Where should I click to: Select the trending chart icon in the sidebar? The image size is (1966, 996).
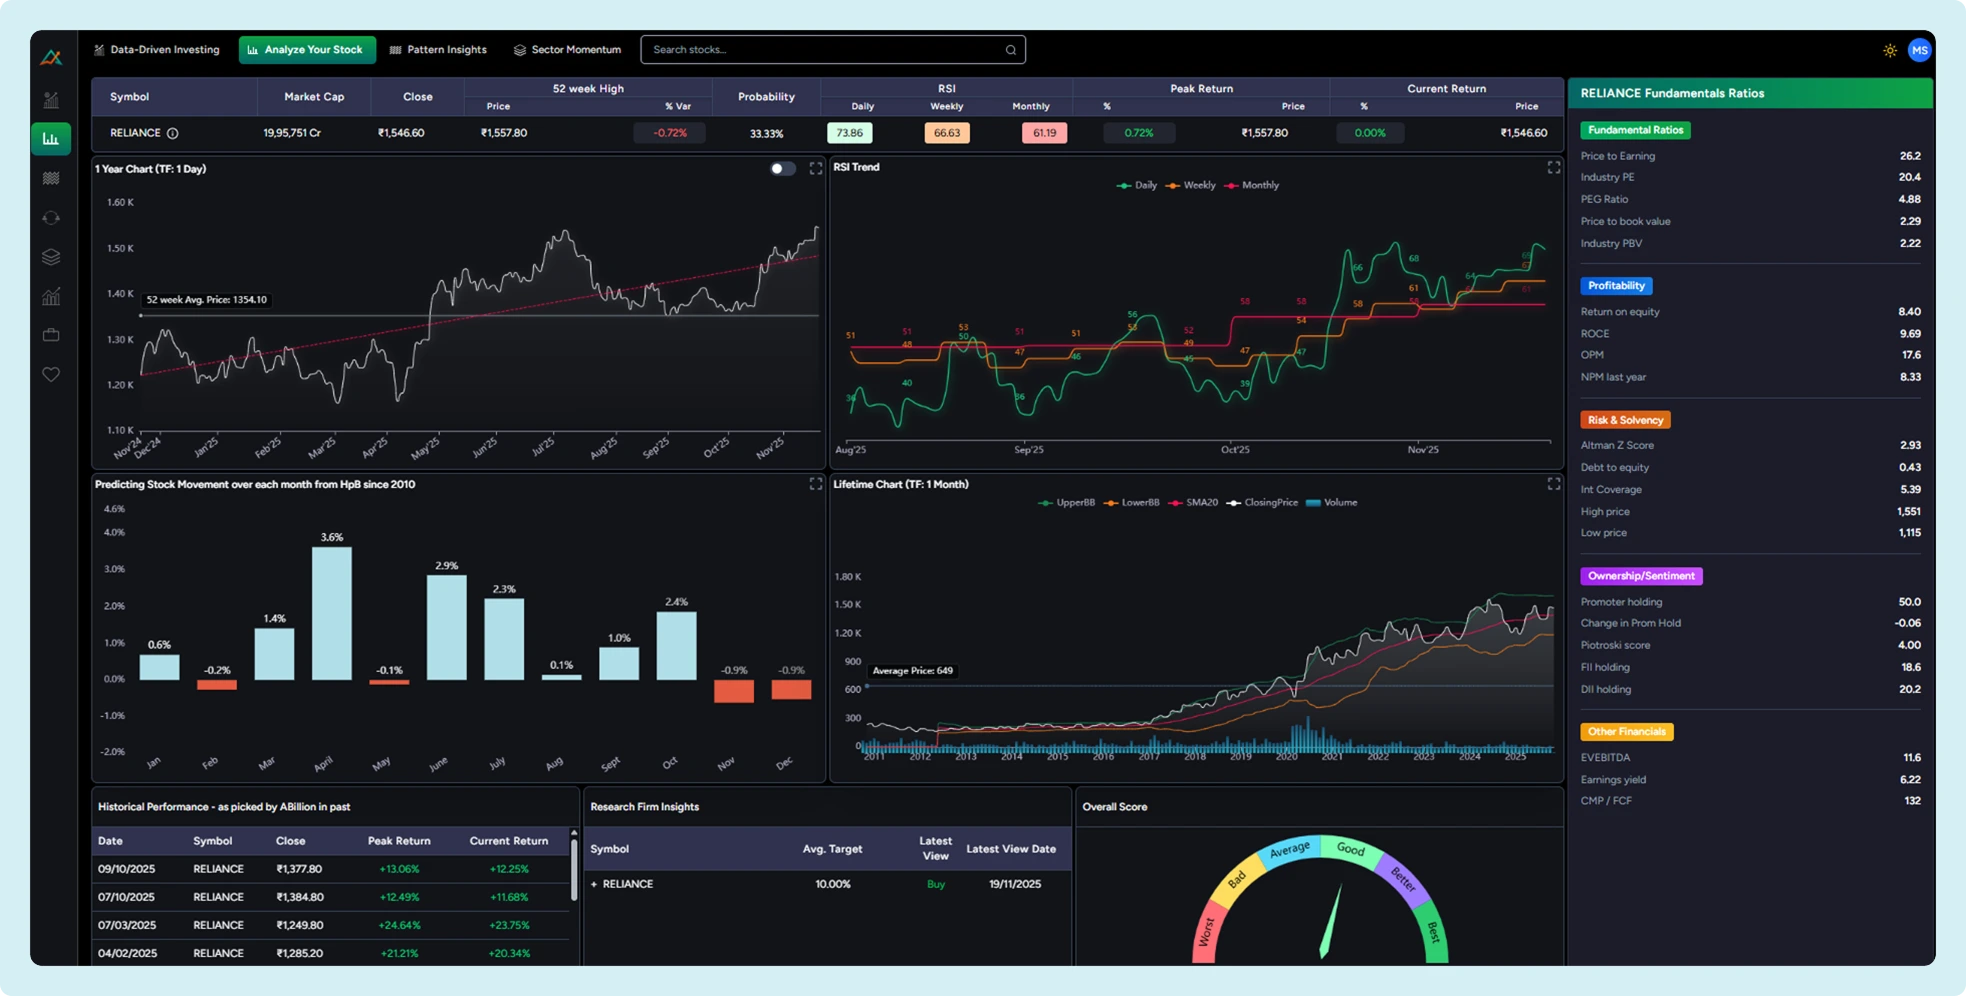coord(51,296)
